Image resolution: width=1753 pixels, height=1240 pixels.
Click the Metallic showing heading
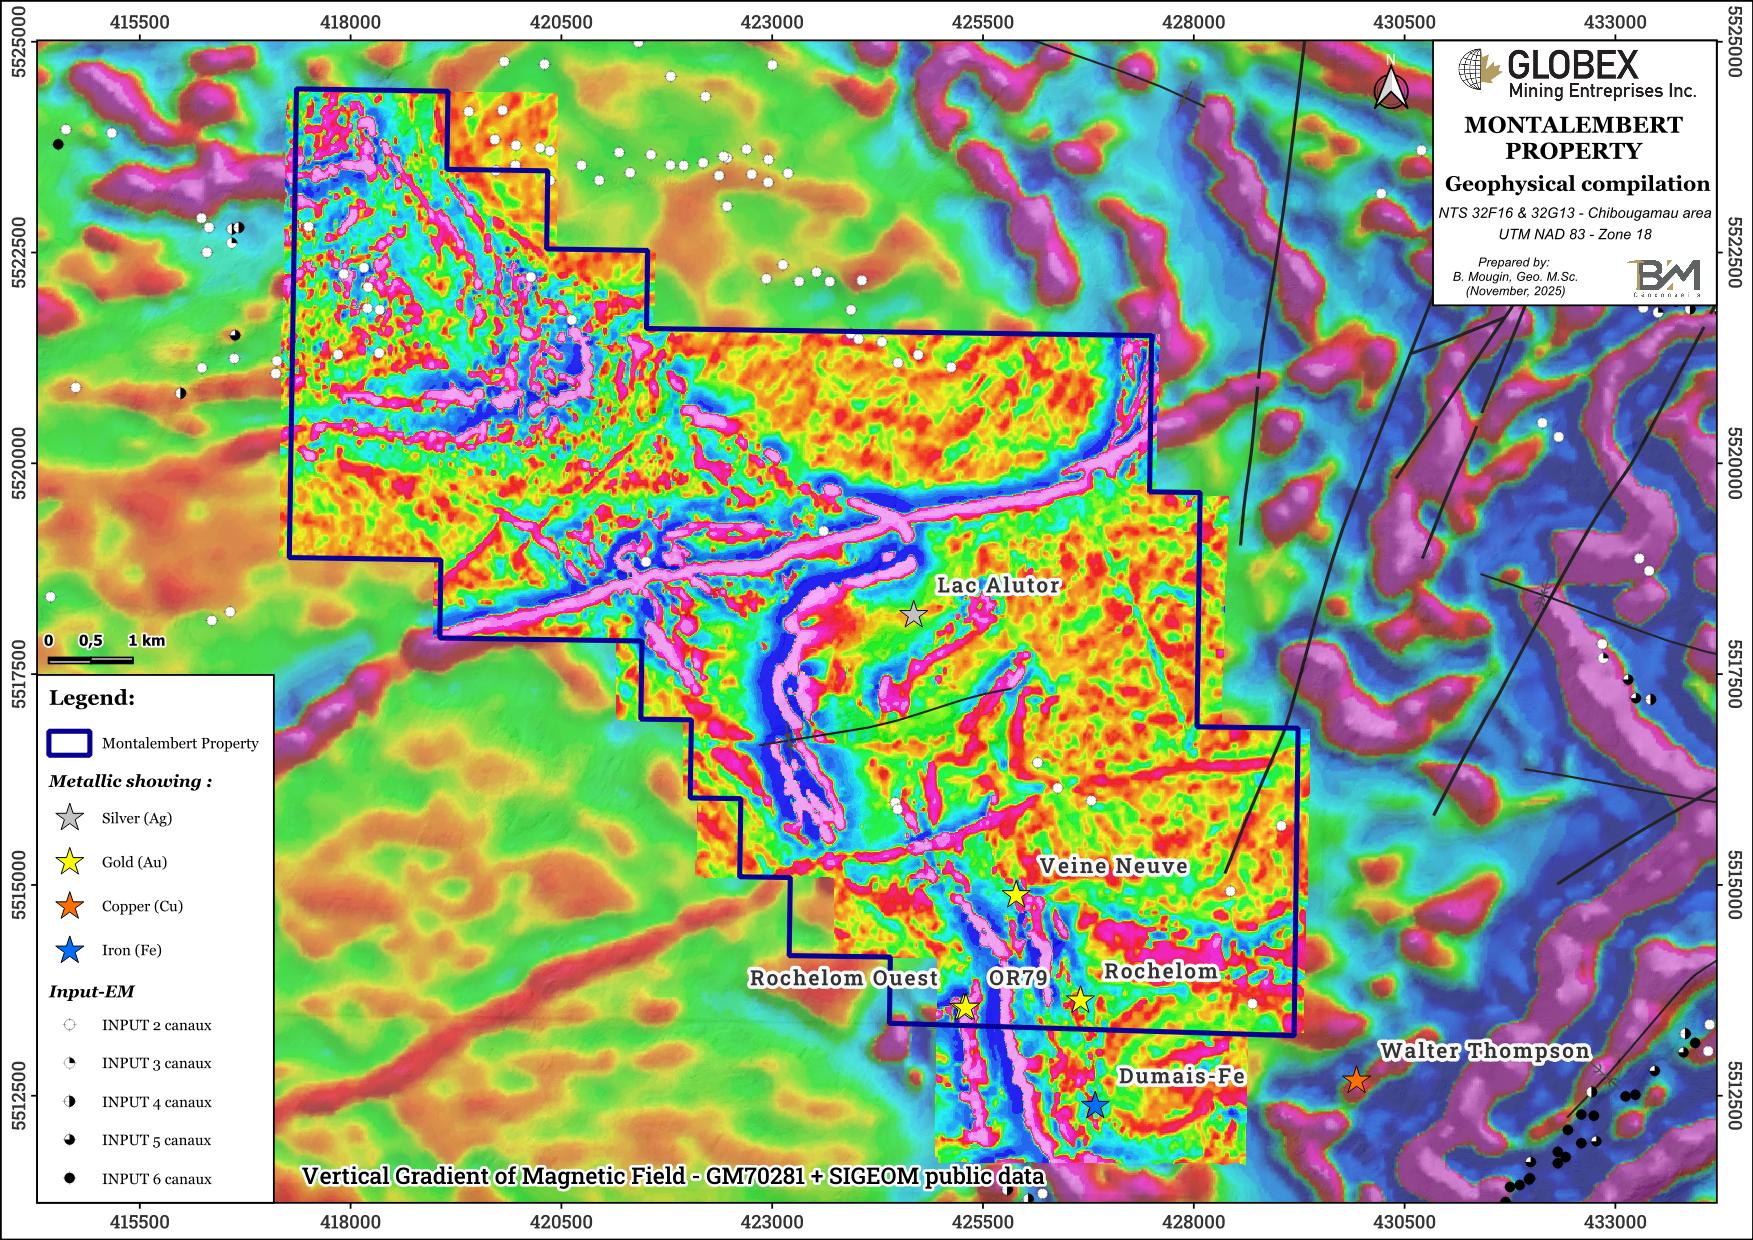(130, 782)
